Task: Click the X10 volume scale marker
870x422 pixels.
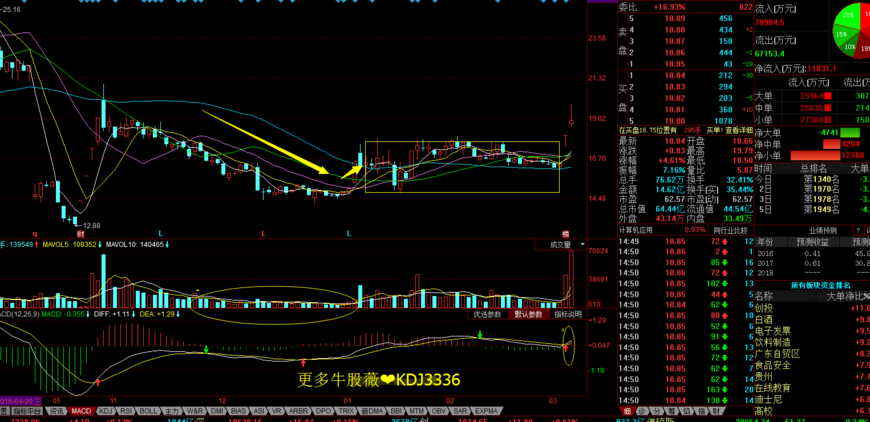Action: pyautogui.click(x=594, y=304)
